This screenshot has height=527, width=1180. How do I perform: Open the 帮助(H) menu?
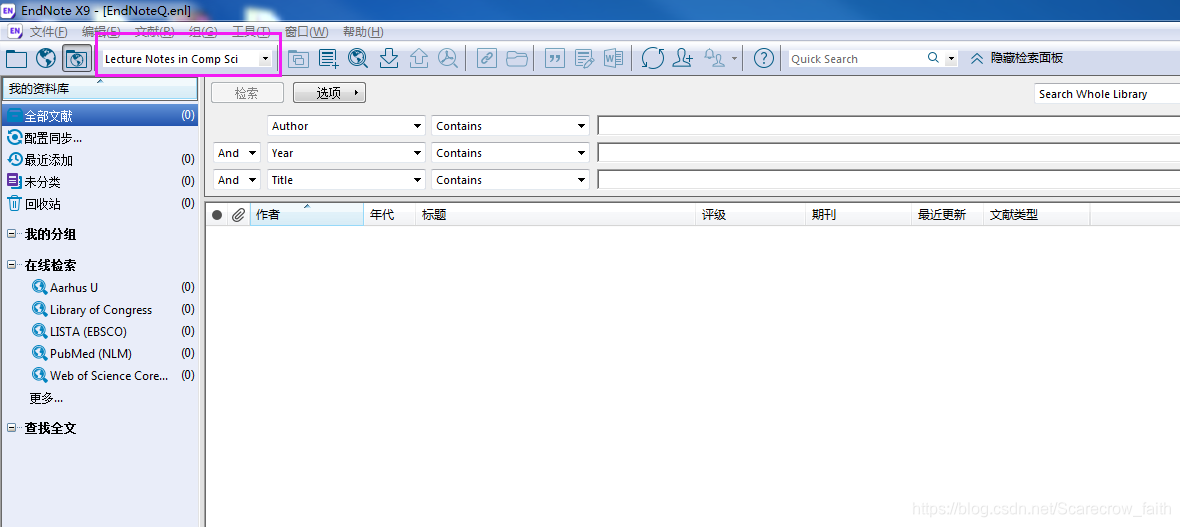[x=363, y=32]
